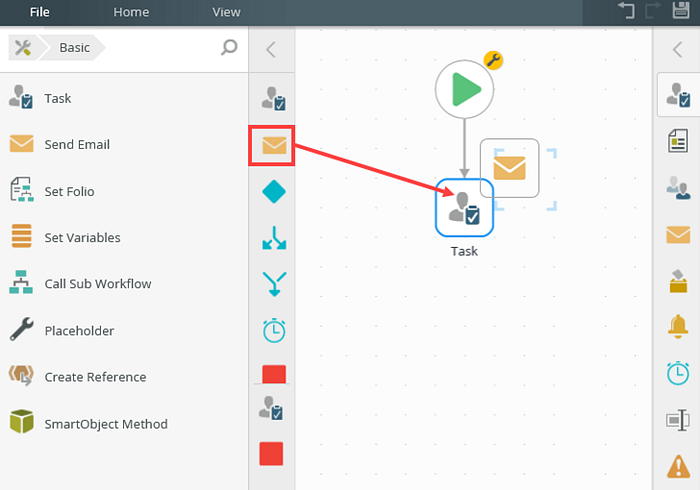Click the Task label on canvas
The image size is (700, 490).
(x=464, y=251)
